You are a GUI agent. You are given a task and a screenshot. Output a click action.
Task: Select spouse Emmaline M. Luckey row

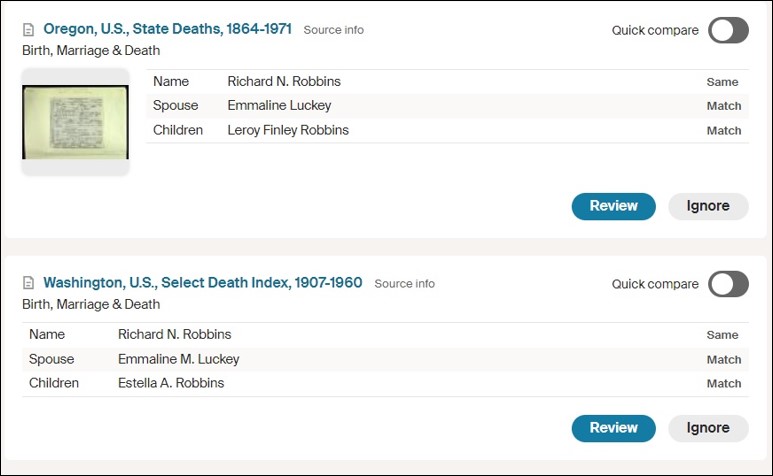click(178, 359)
